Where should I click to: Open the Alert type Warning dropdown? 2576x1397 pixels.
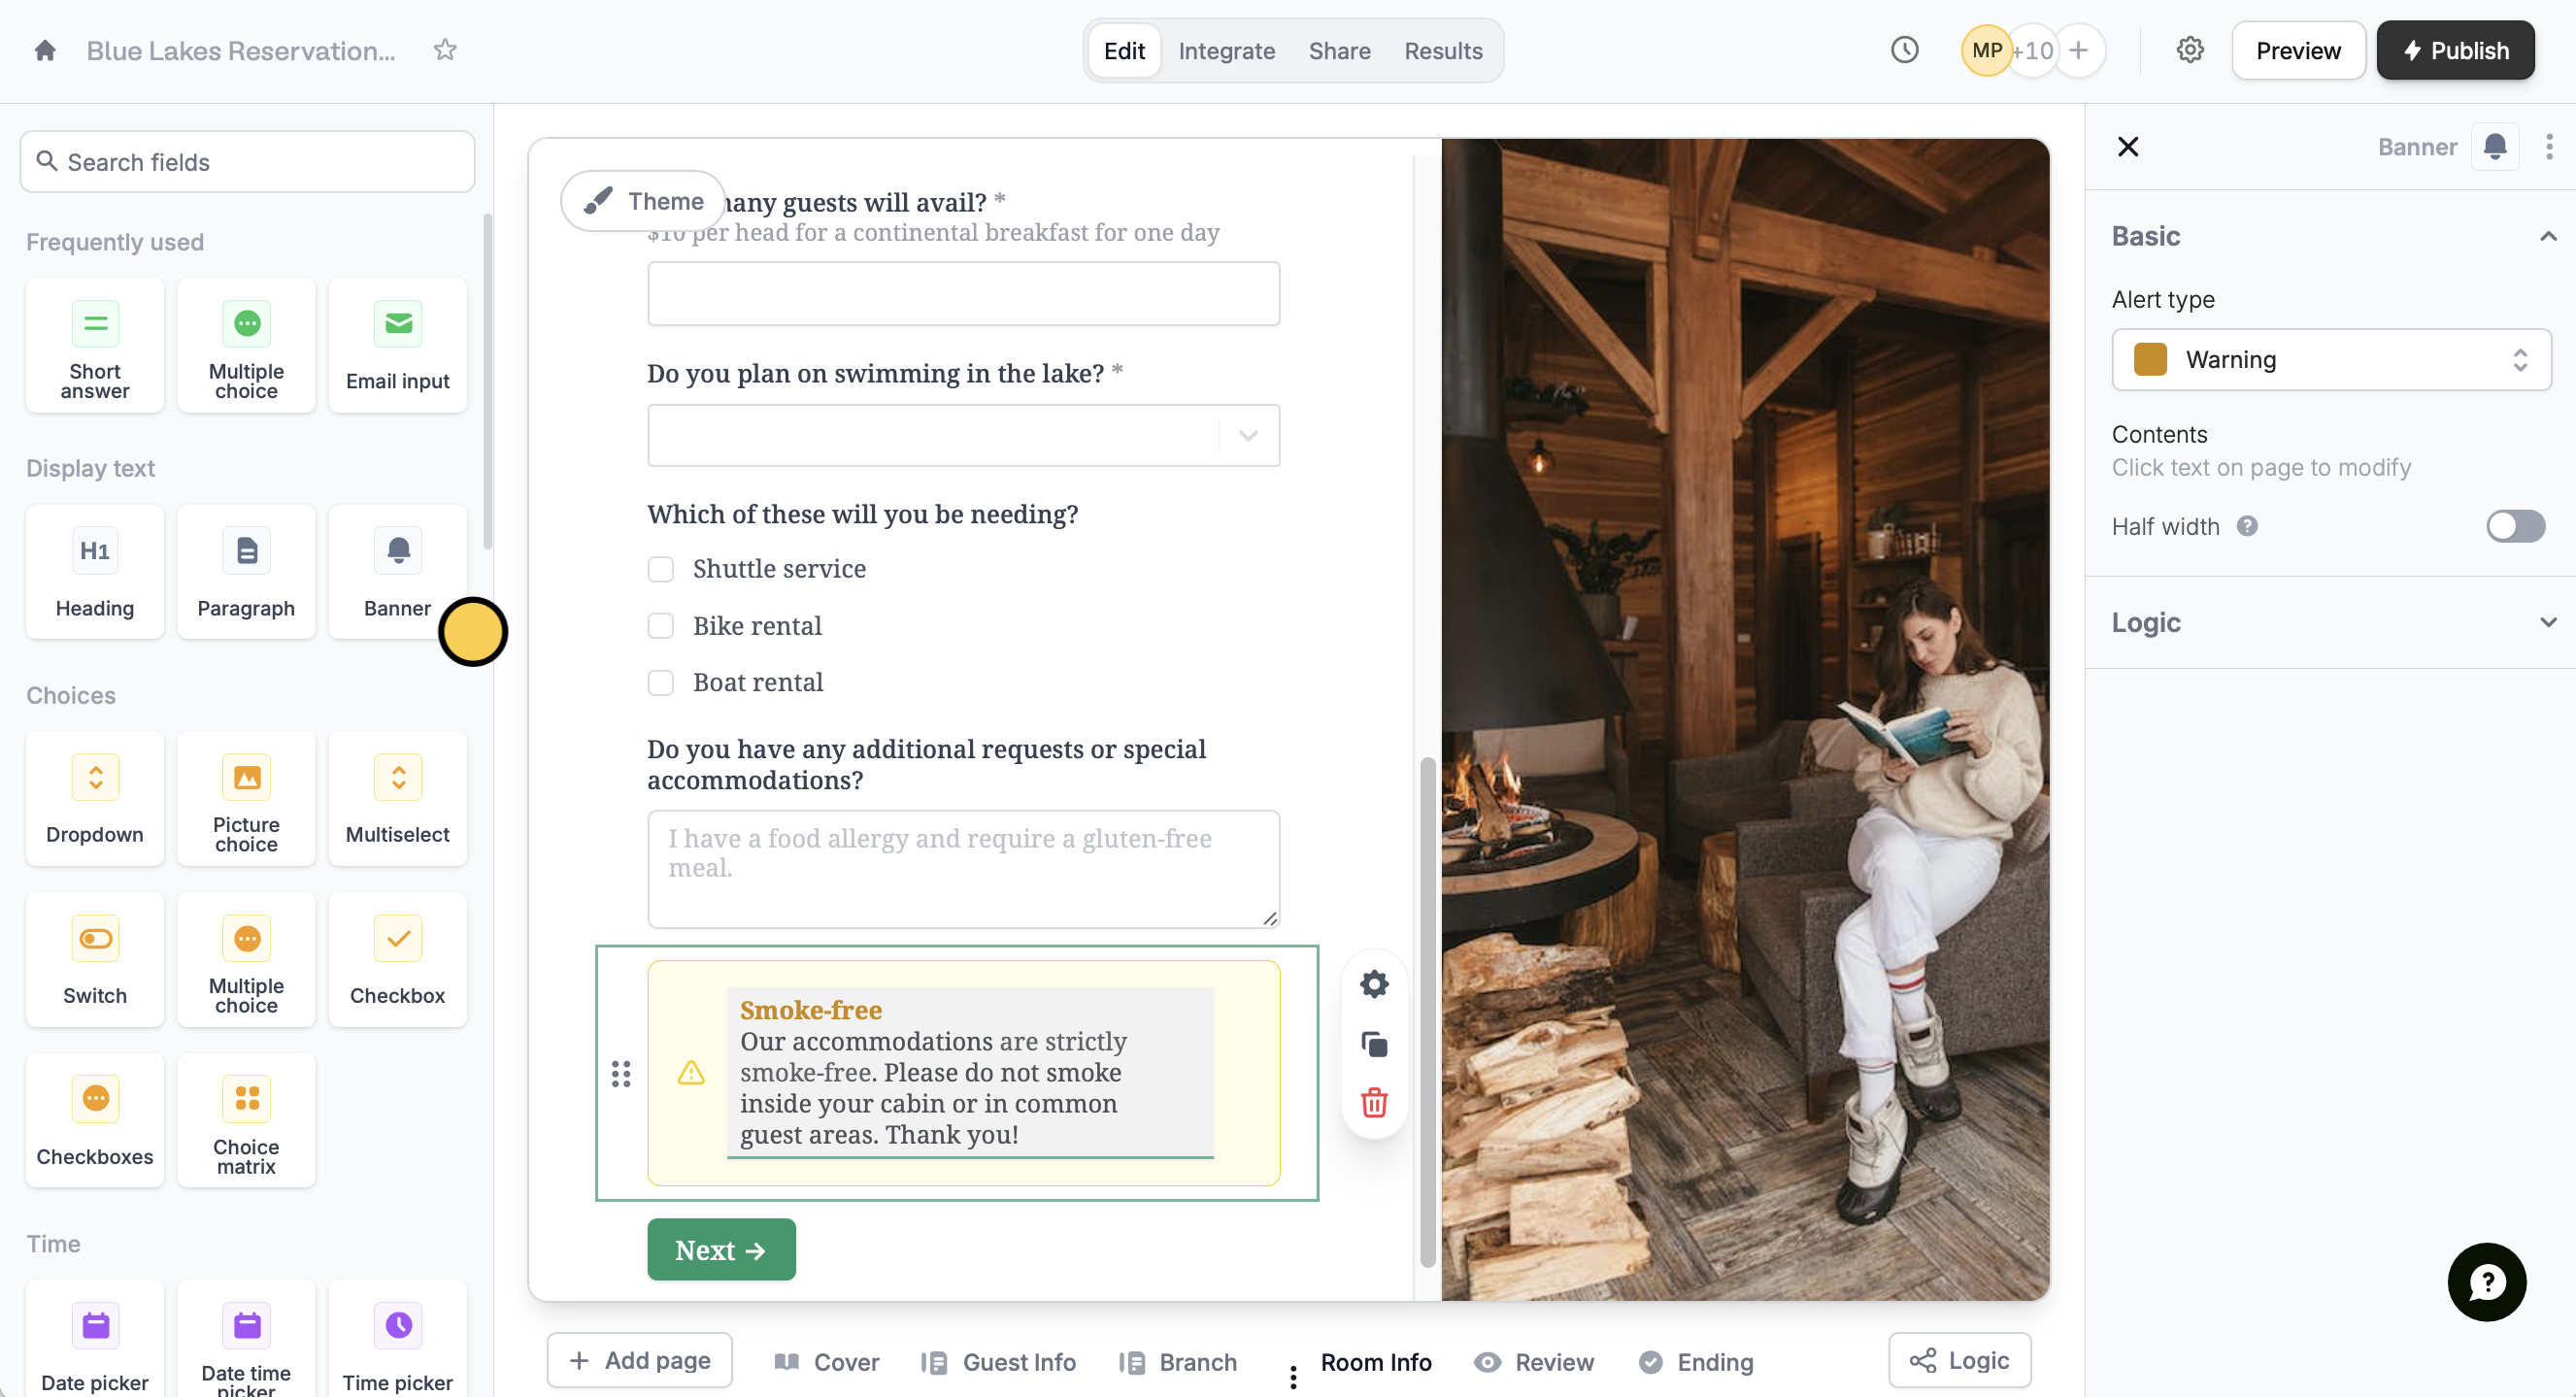click(x=2330, y=360)
